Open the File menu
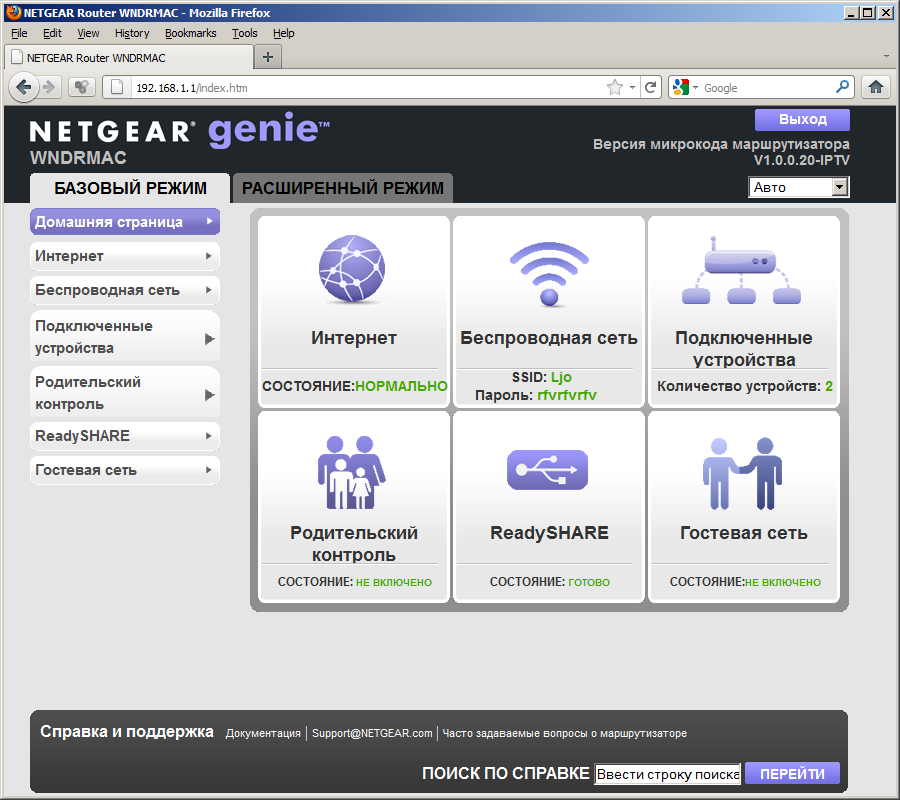 [x=19, y=33]
